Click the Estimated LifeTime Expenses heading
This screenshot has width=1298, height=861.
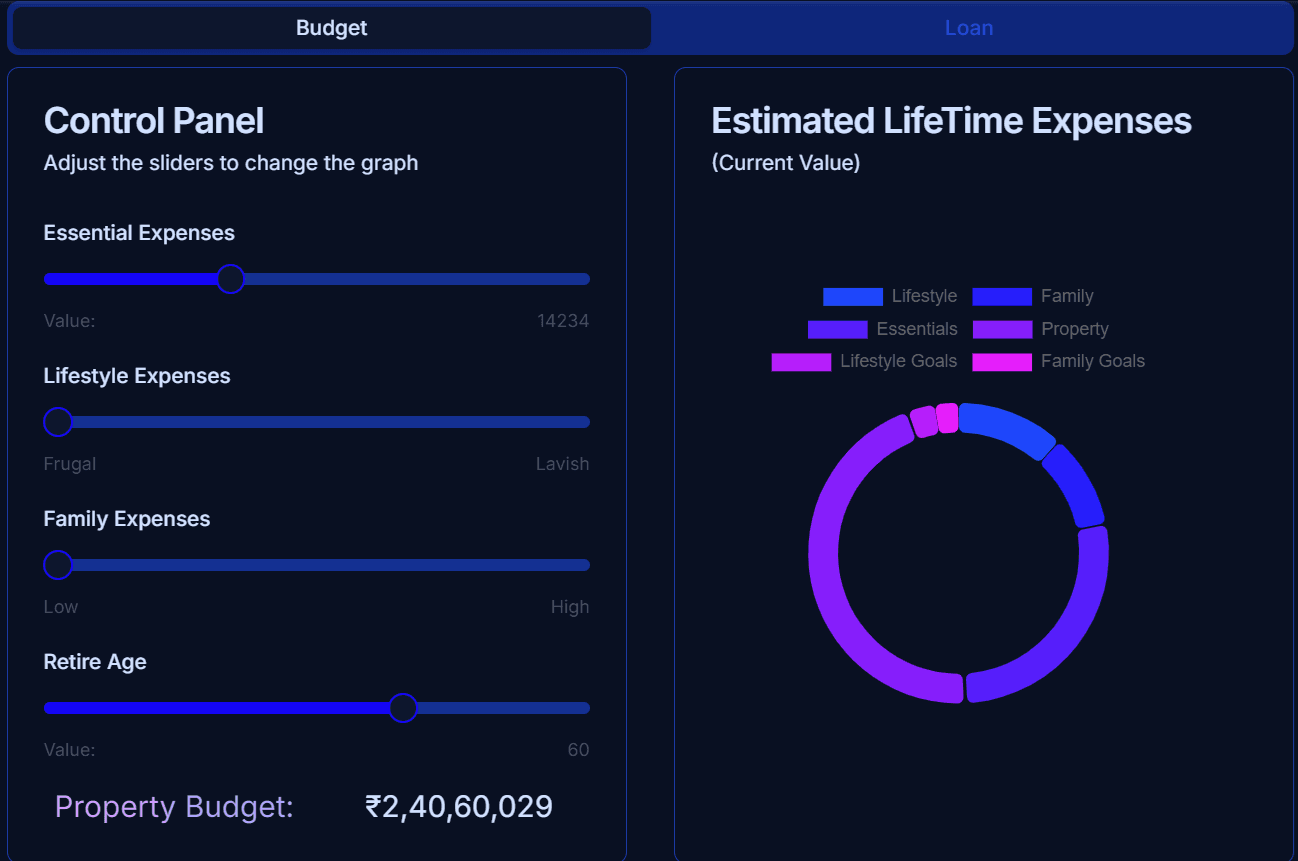click(x=951, y=121)
